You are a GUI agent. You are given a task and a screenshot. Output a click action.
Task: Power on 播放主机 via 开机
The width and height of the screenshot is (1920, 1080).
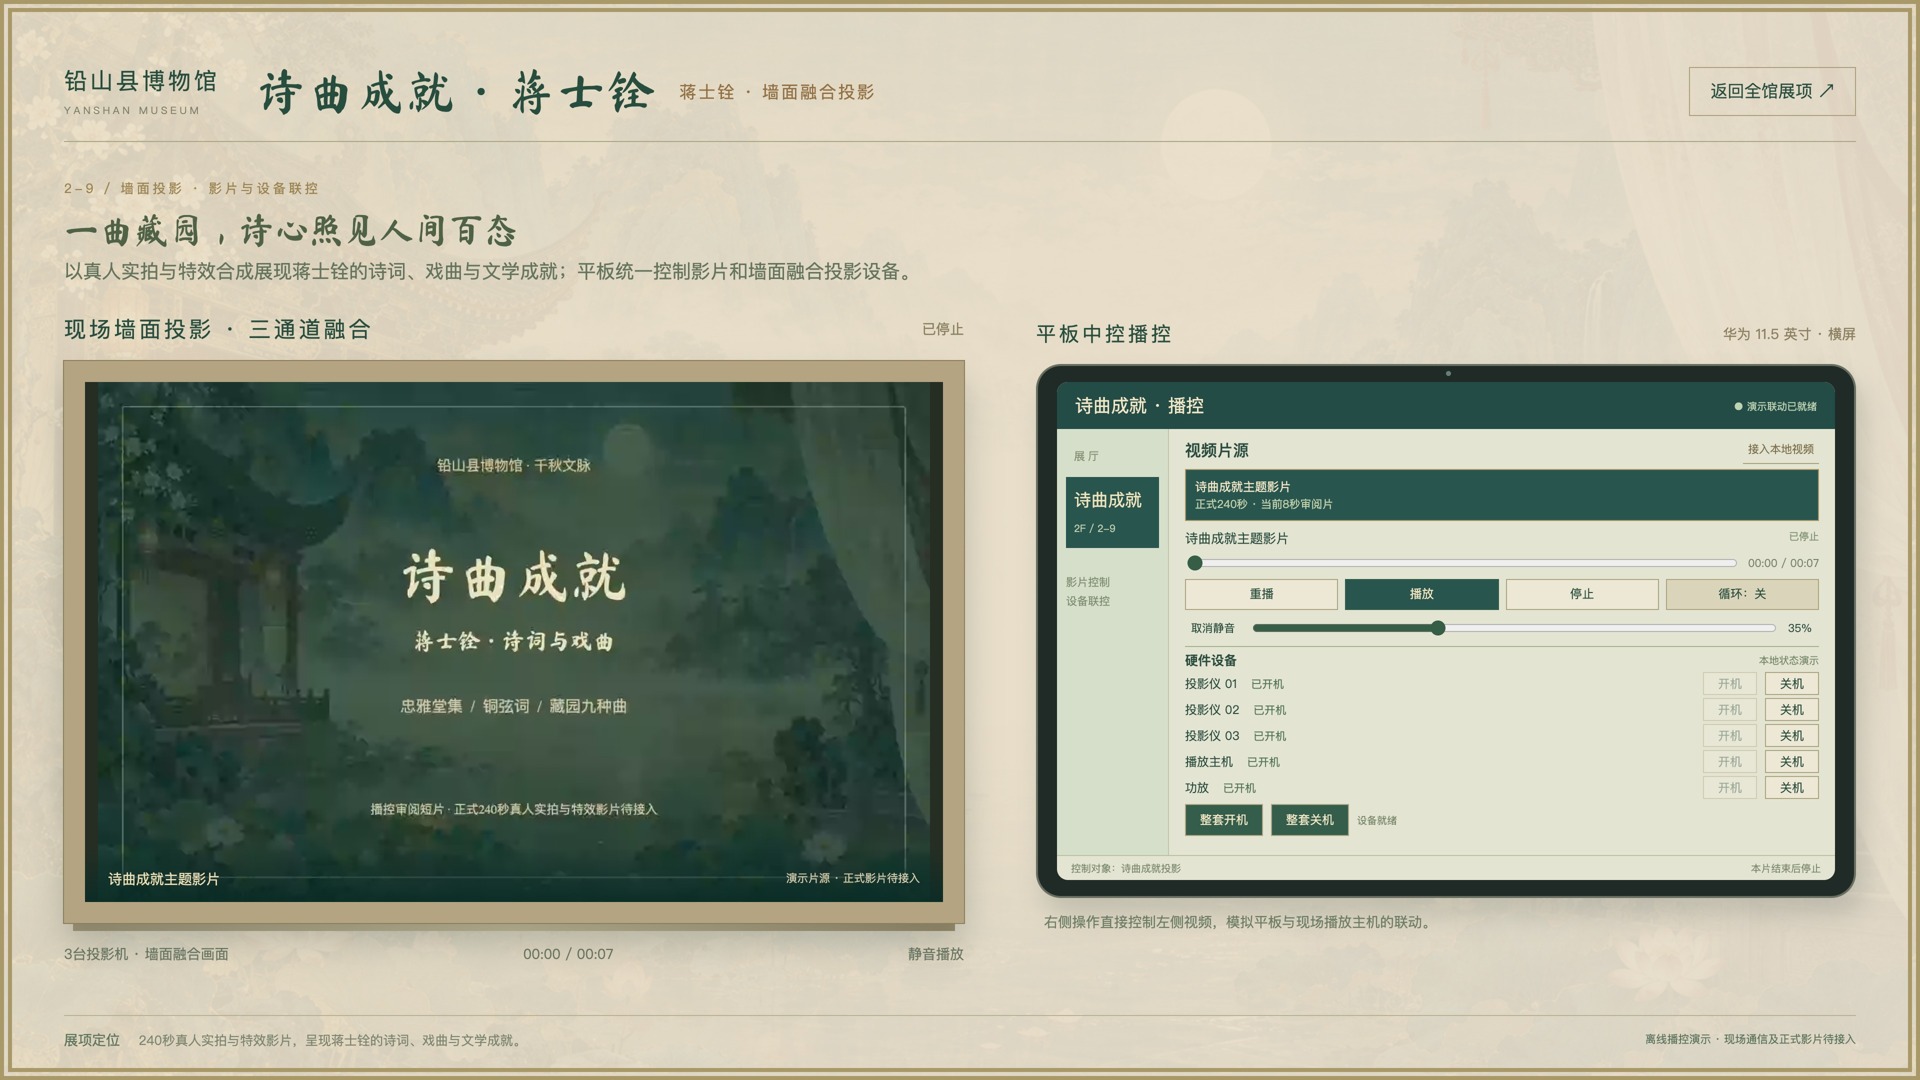[x=1730, y=762]
